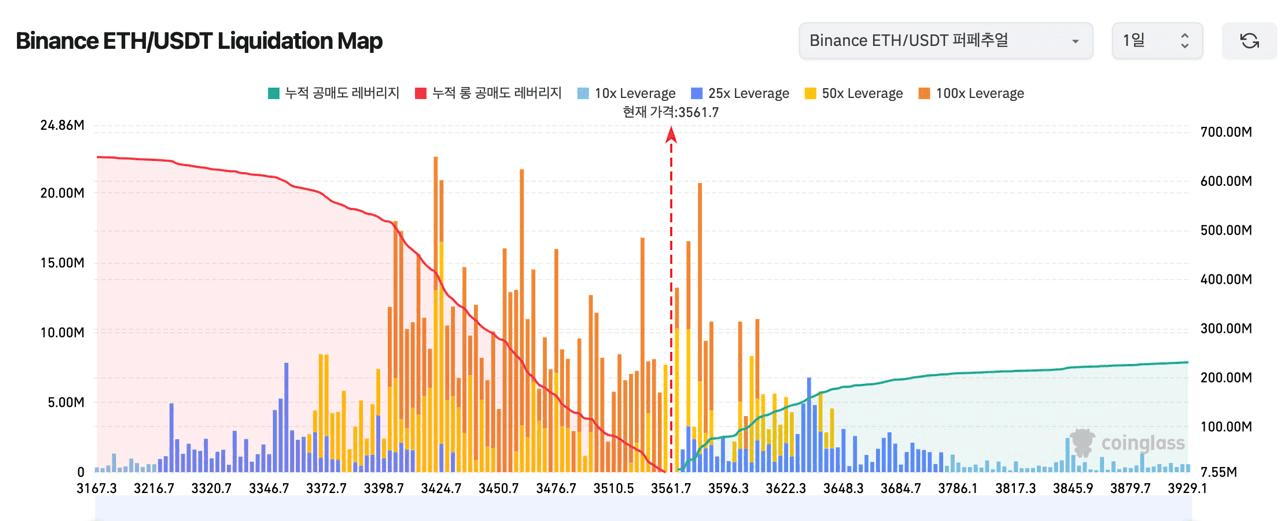Toggle the 100x Leverage legend series
This screenshot has height=521, width=1280.
coord(970,93)
